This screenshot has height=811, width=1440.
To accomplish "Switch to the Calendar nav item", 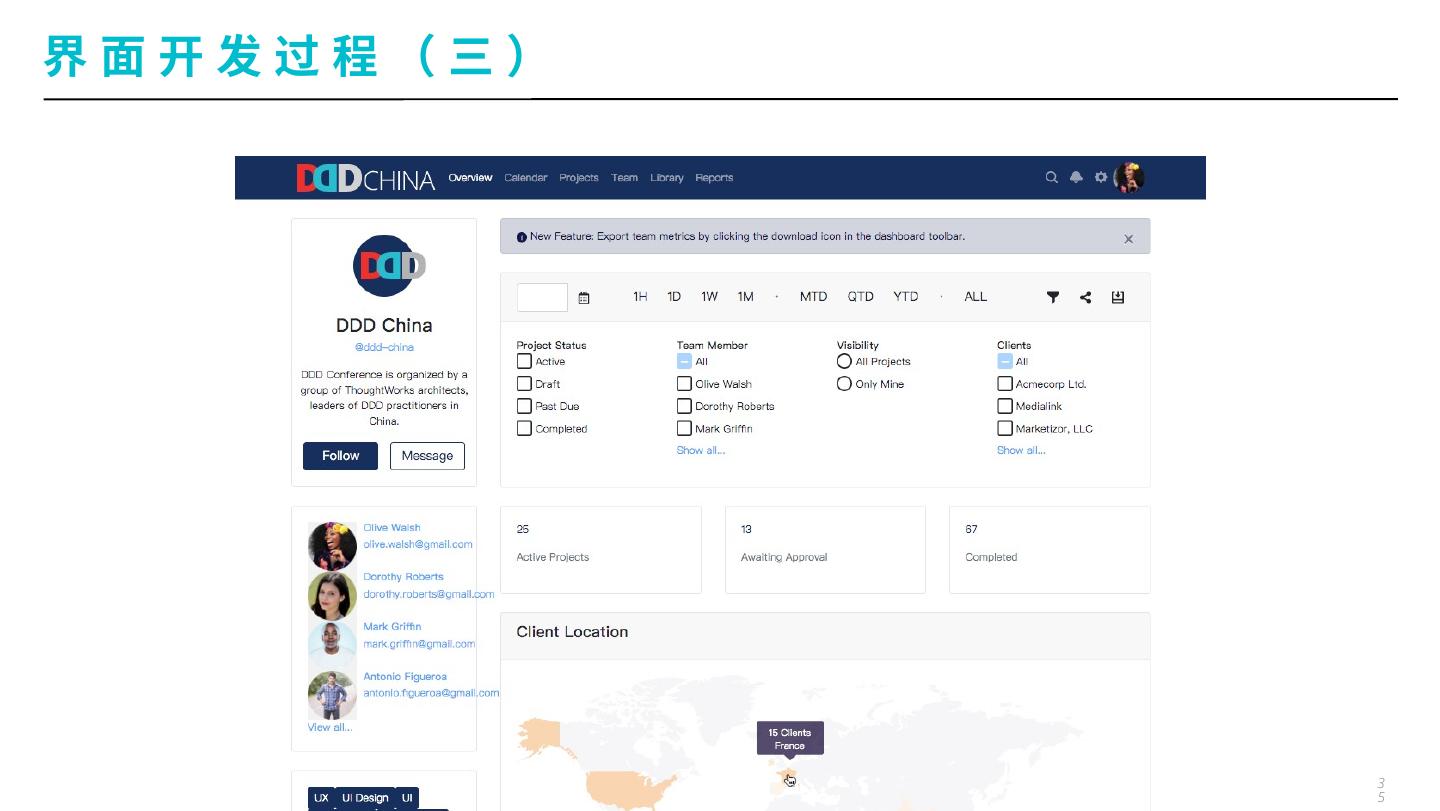I will 525,178.
